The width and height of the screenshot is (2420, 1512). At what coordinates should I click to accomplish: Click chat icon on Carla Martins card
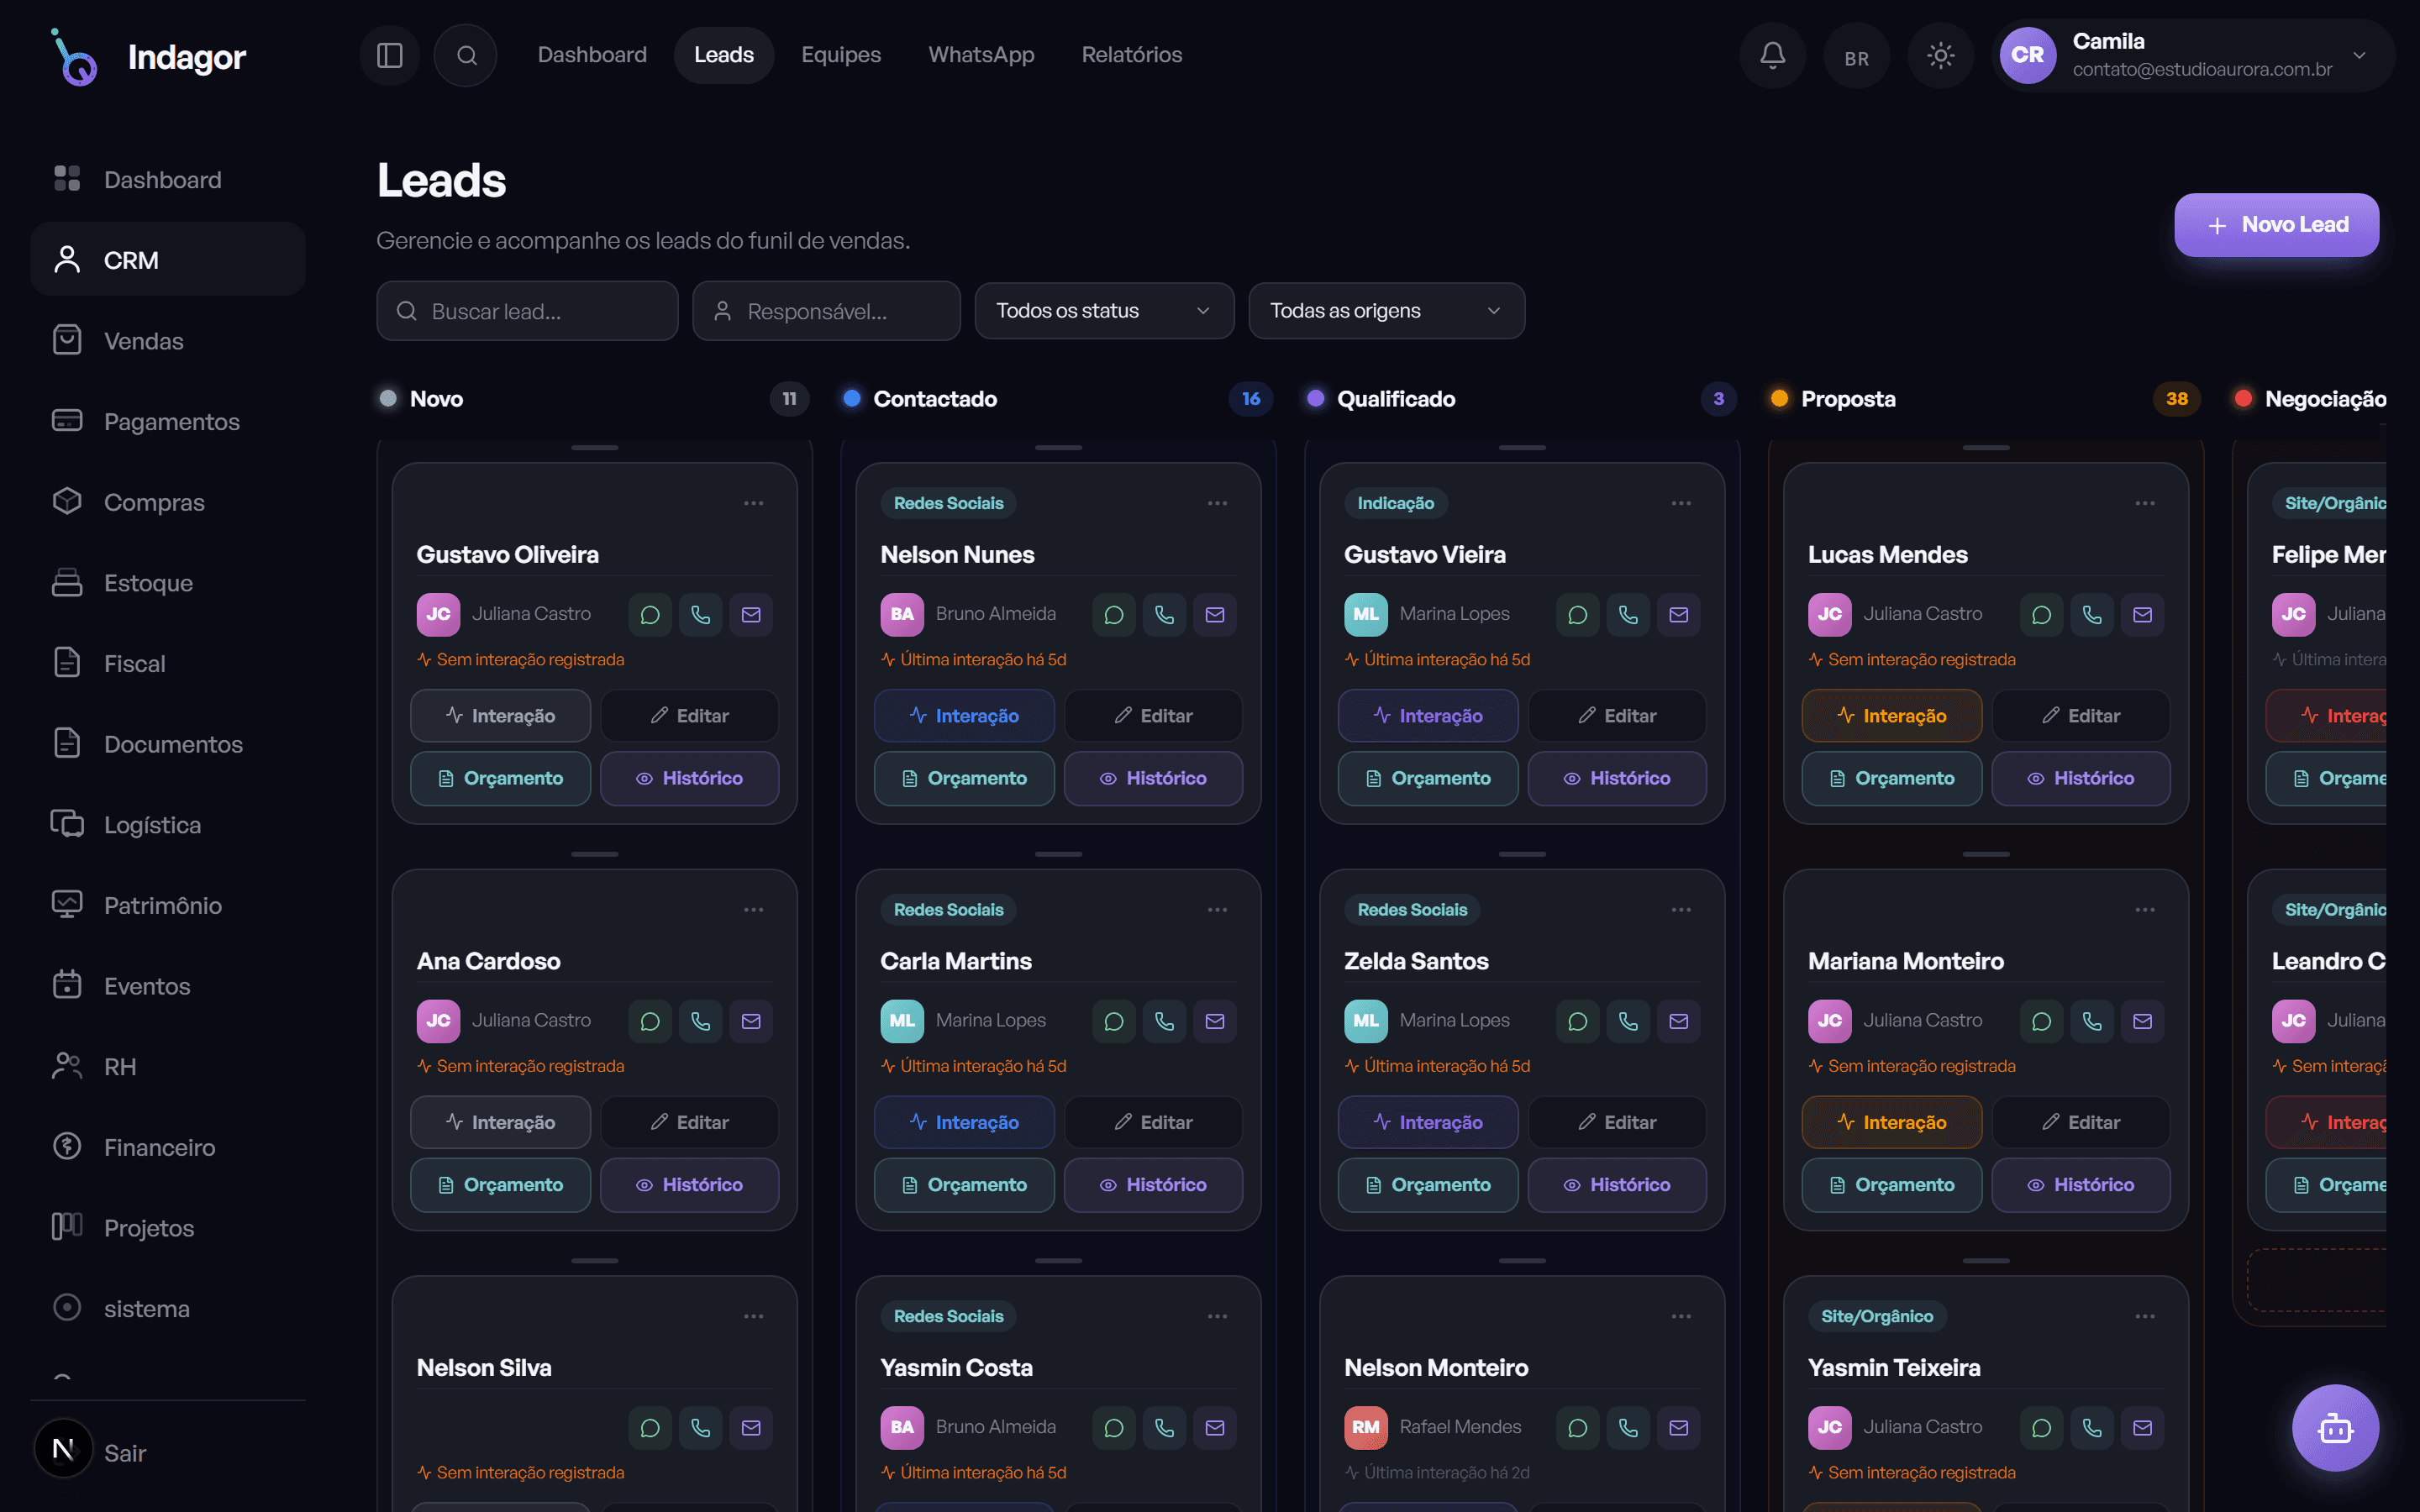pos(1114,1021)
